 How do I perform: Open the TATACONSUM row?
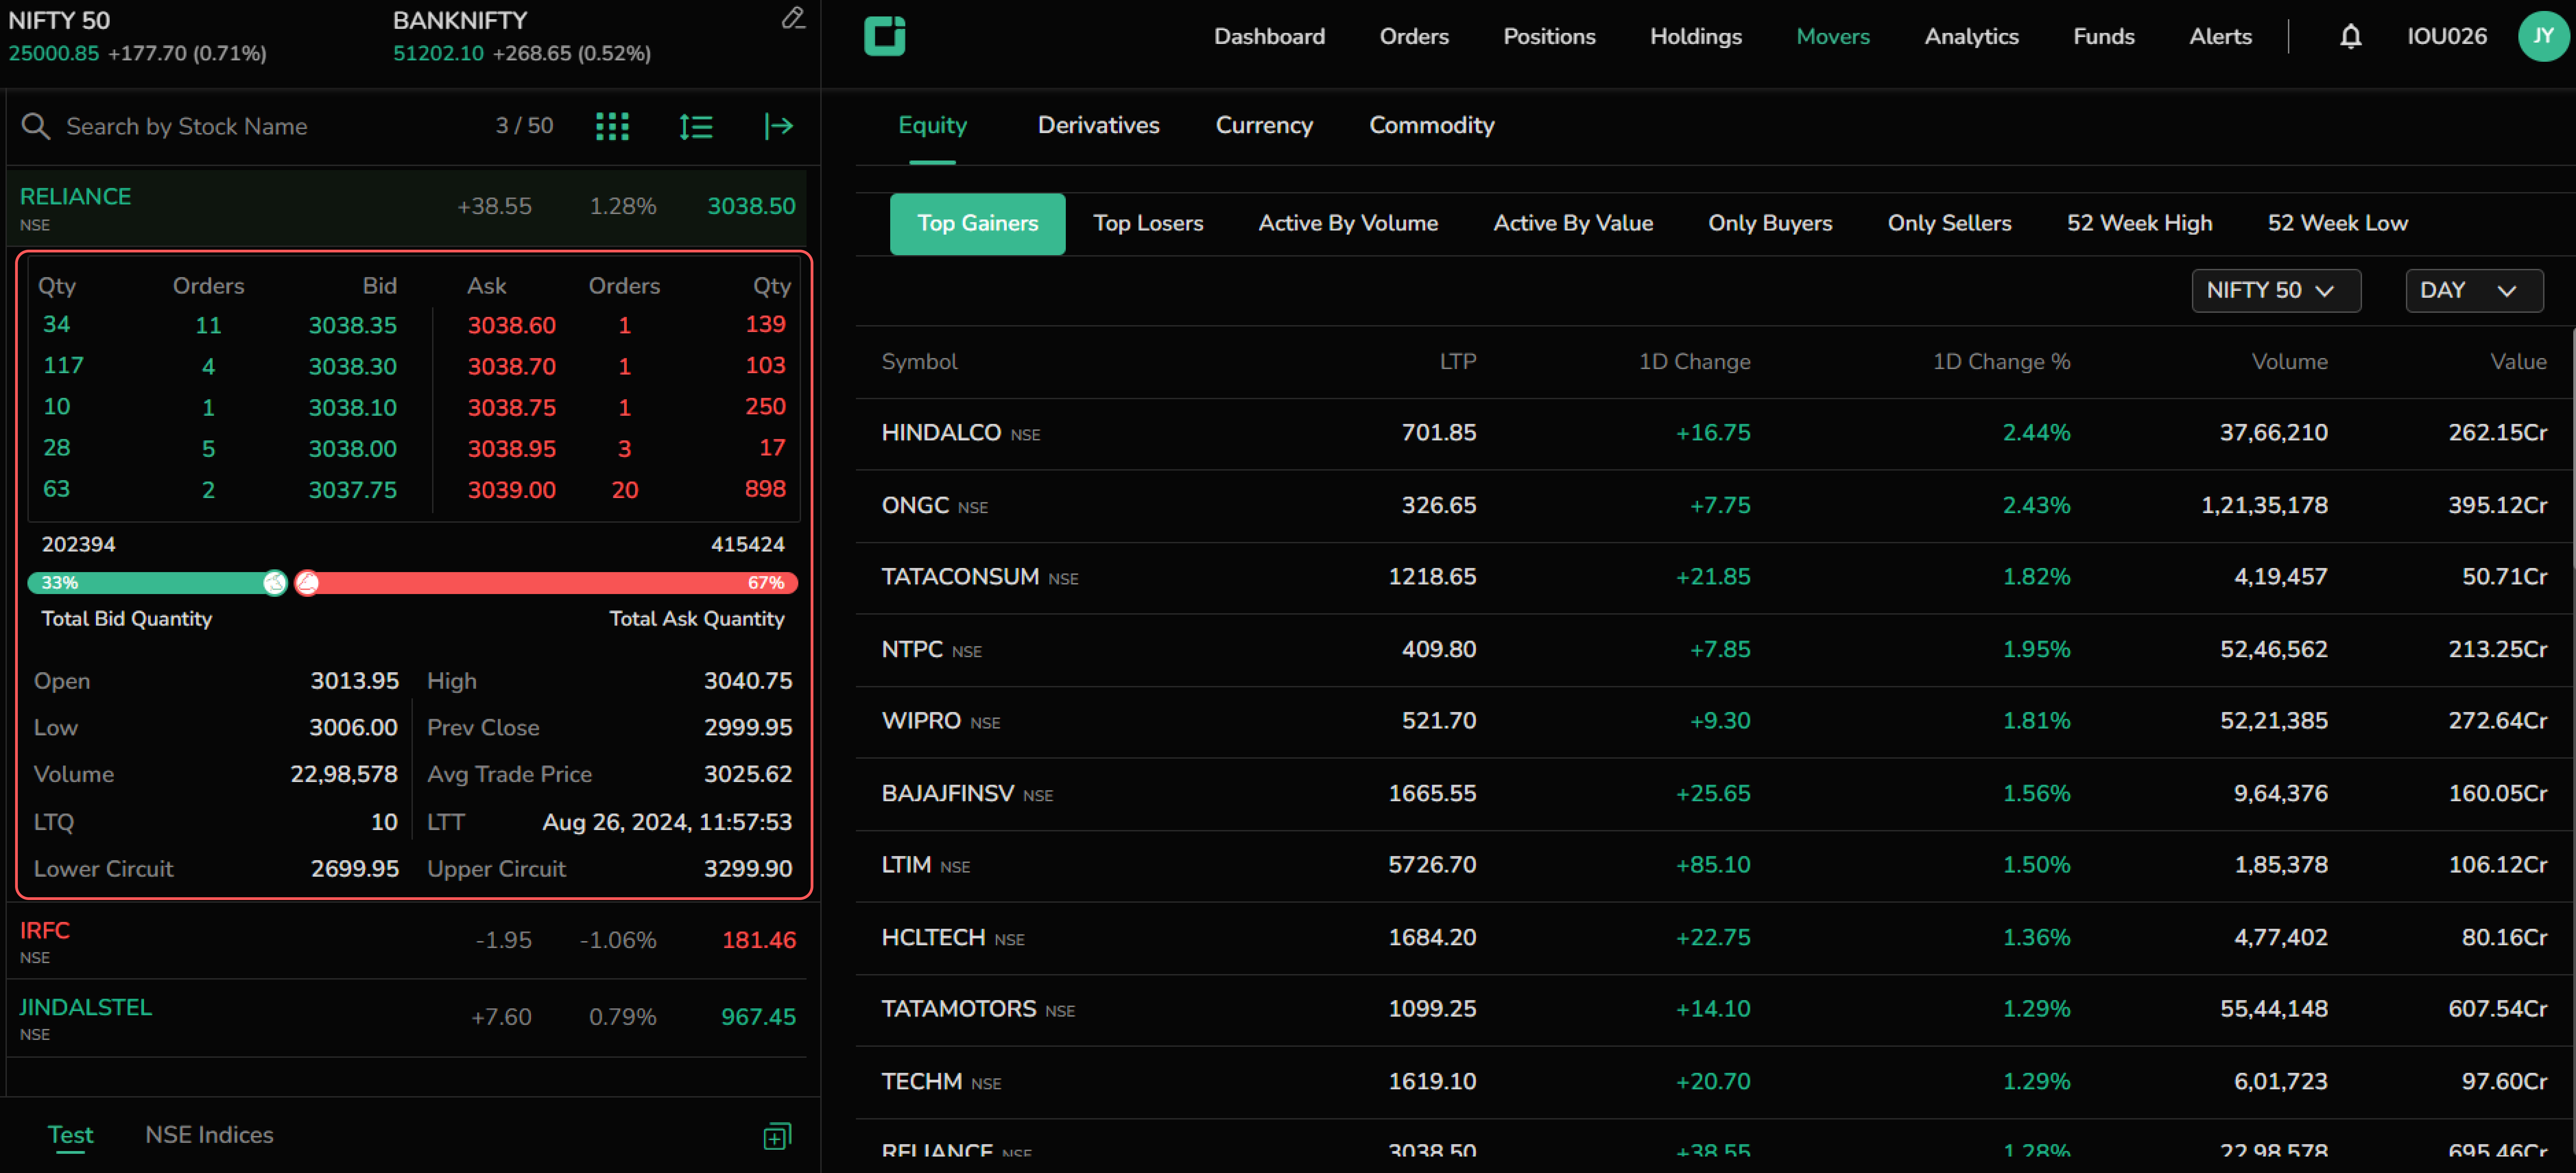(x=1714, y=578)
